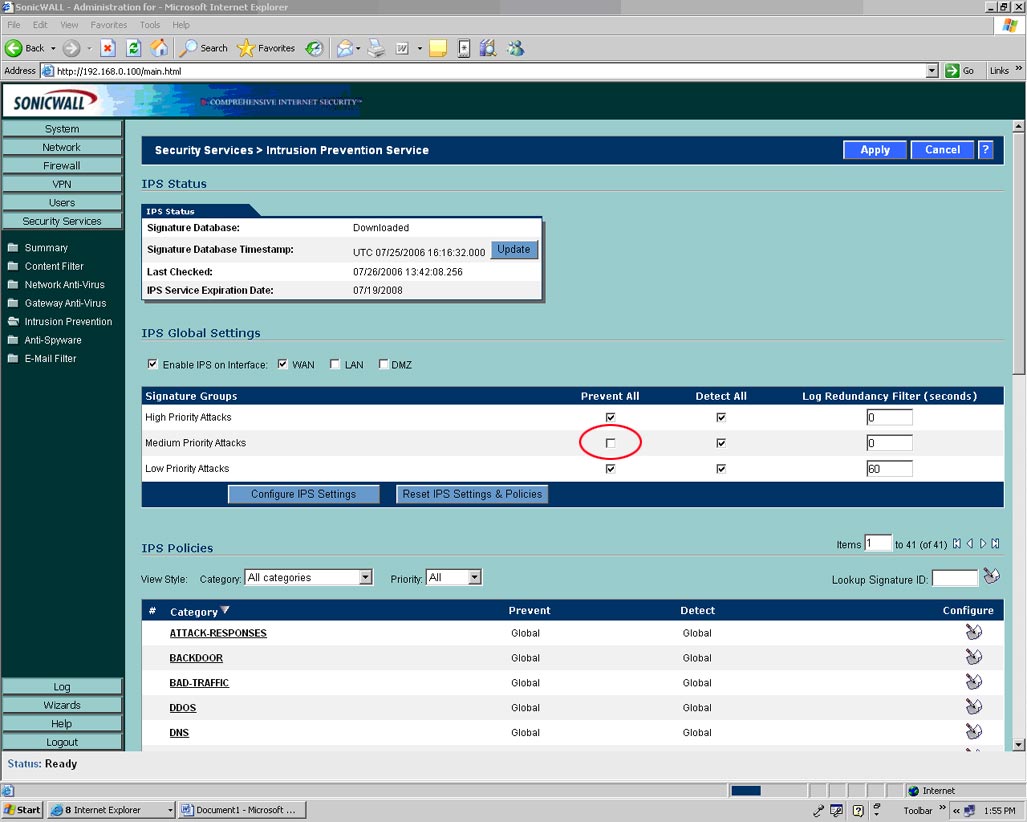This screenshot has height=822, width=1027.
Task: Click the Messenger people icon in toolbar
Action: click(516, 48)
